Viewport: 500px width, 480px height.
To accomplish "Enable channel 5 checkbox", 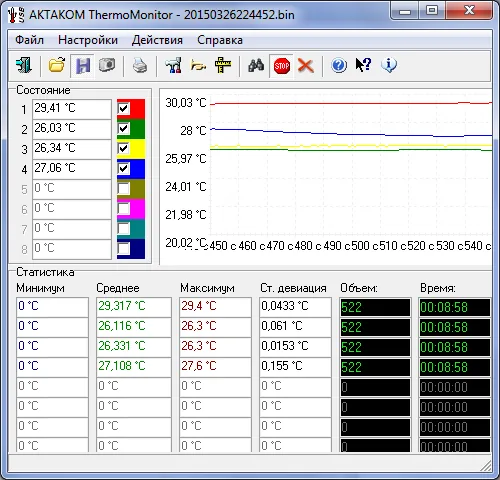I will pyautogui.click(x=123, y=189).
